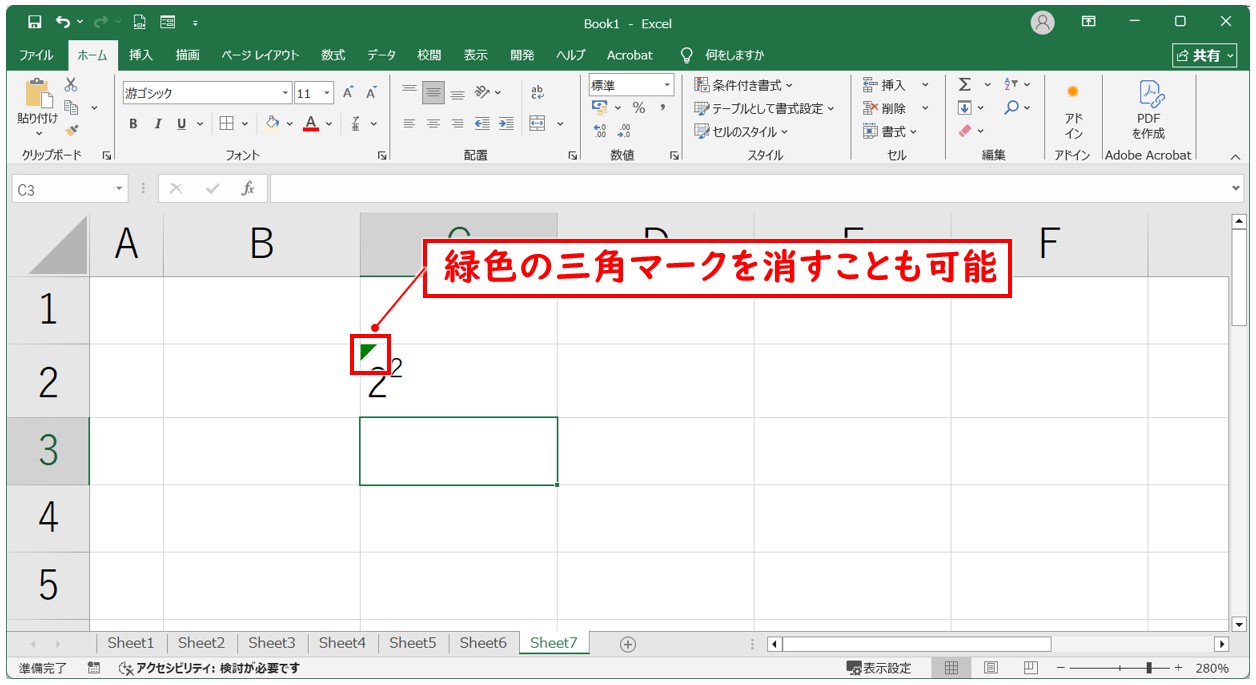Click the Cut scissors icon
The width and height of the screenshot is (1256, 685).
coord(71,85)
